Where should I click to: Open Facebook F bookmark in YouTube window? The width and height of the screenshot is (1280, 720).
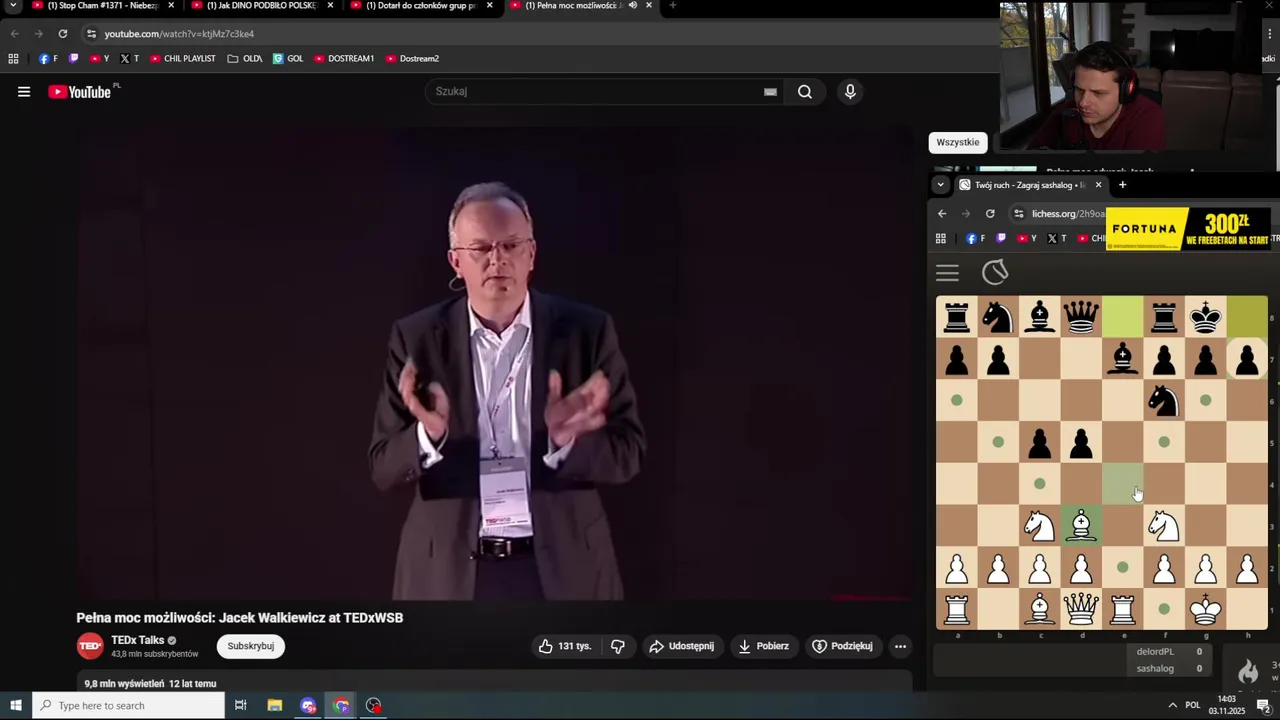[x=48, y=59]
